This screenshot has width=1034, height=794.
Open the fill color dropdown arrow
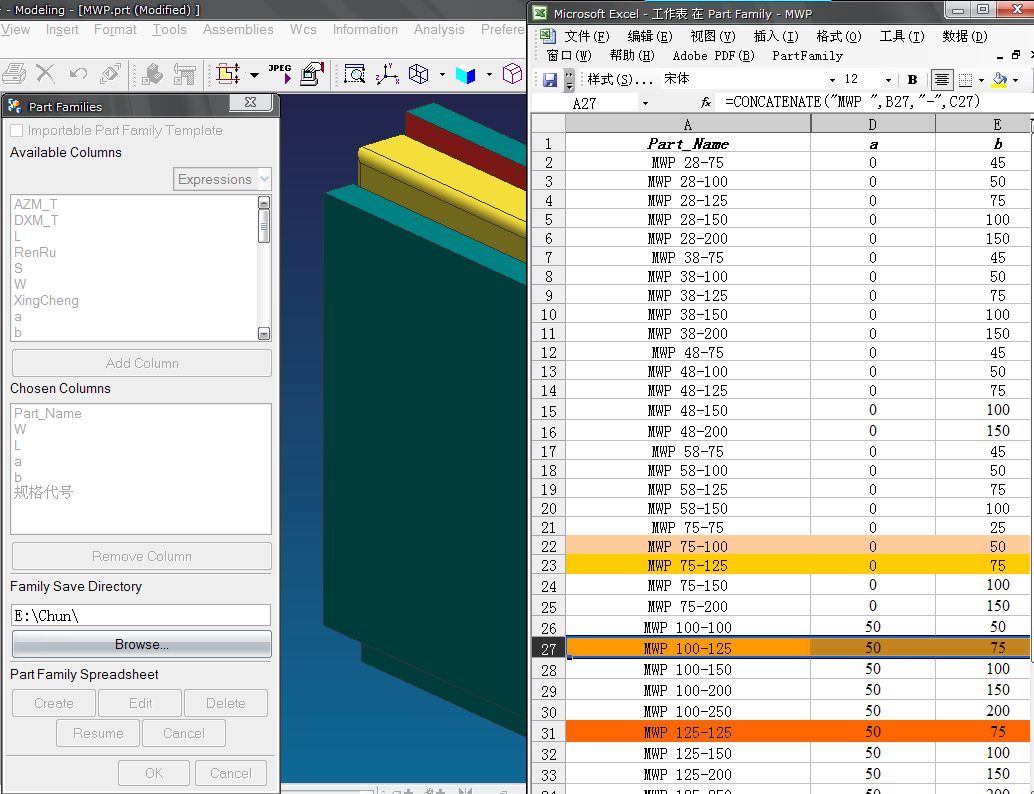1016,80
